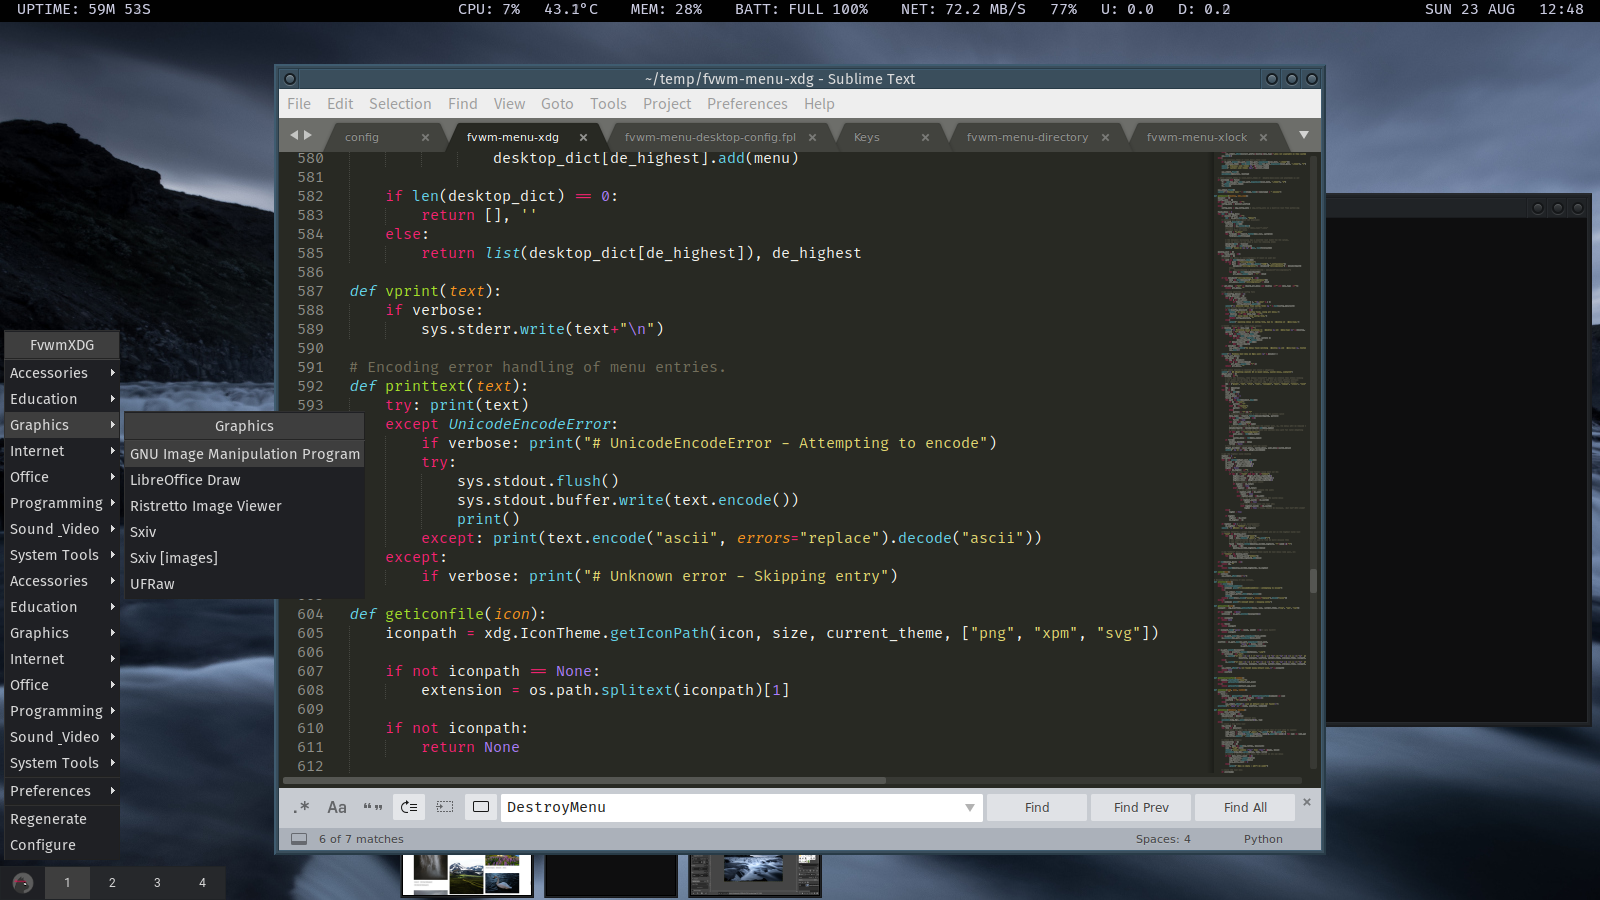Open the Goto menu
1600x900 pixels.
[557, 104]
